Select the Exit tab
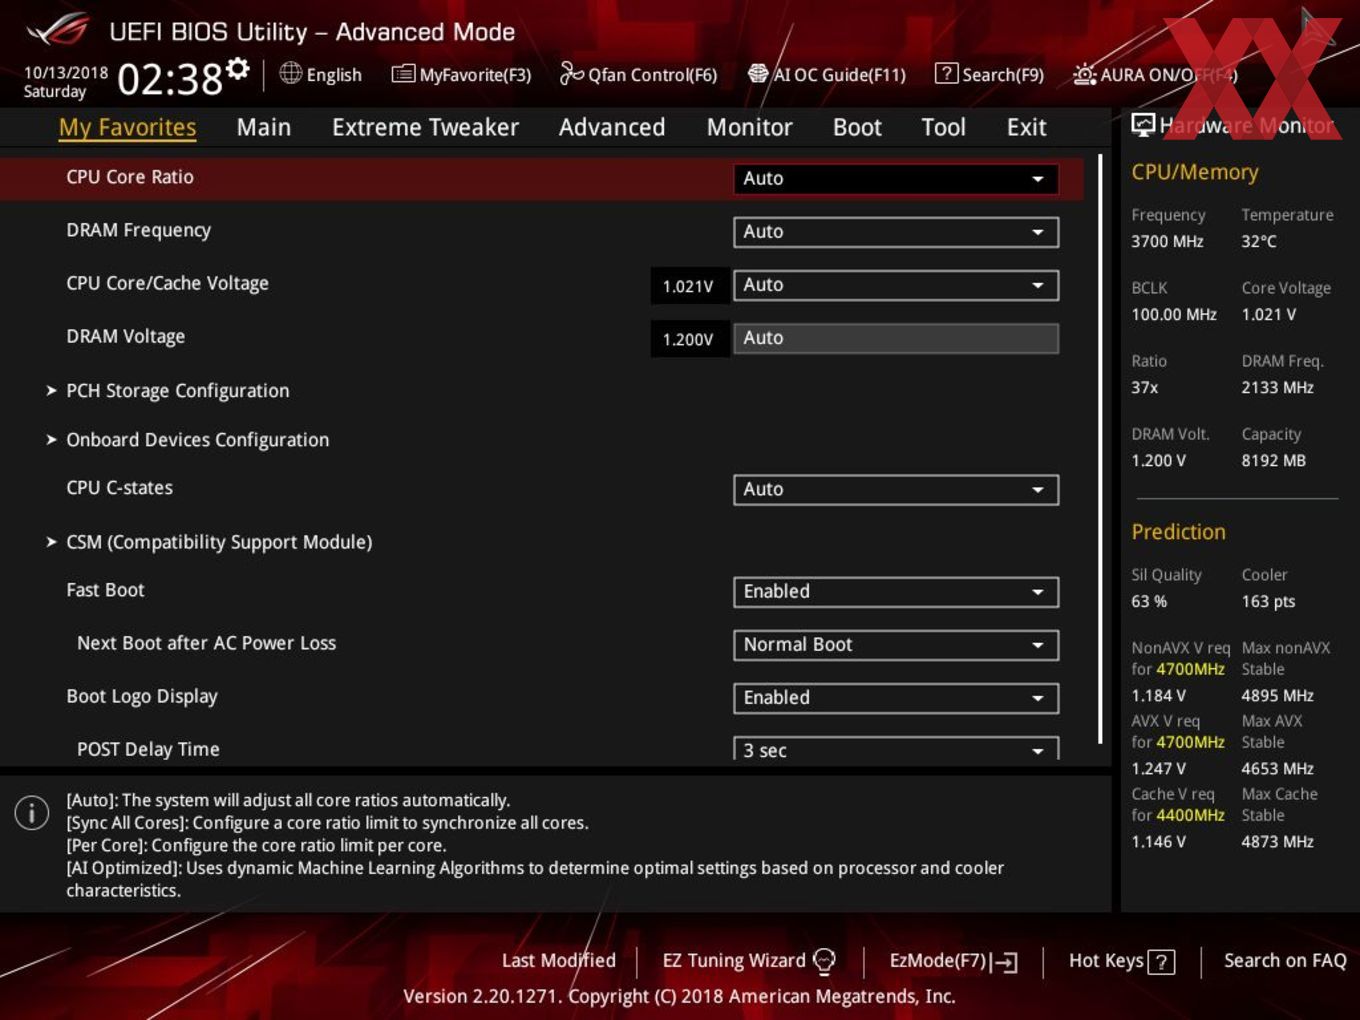The height and width of the screenshot is (1020, 1360). [1026, 127]
